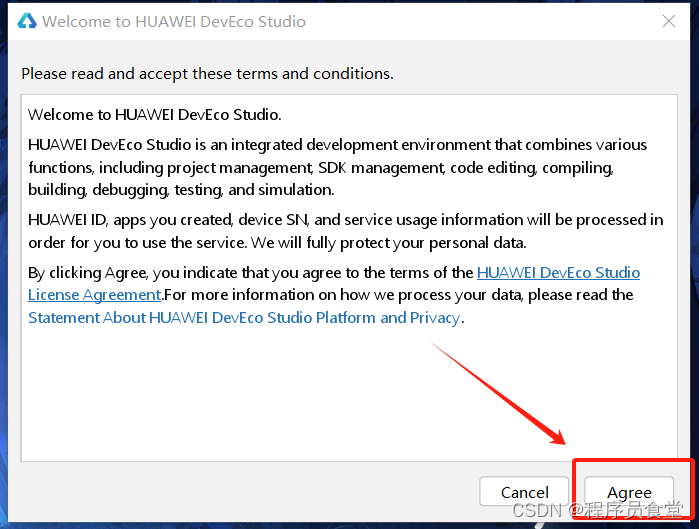Click the Cancel button
The width and height of the screenshot is (699, 529).
coord(524,492)
